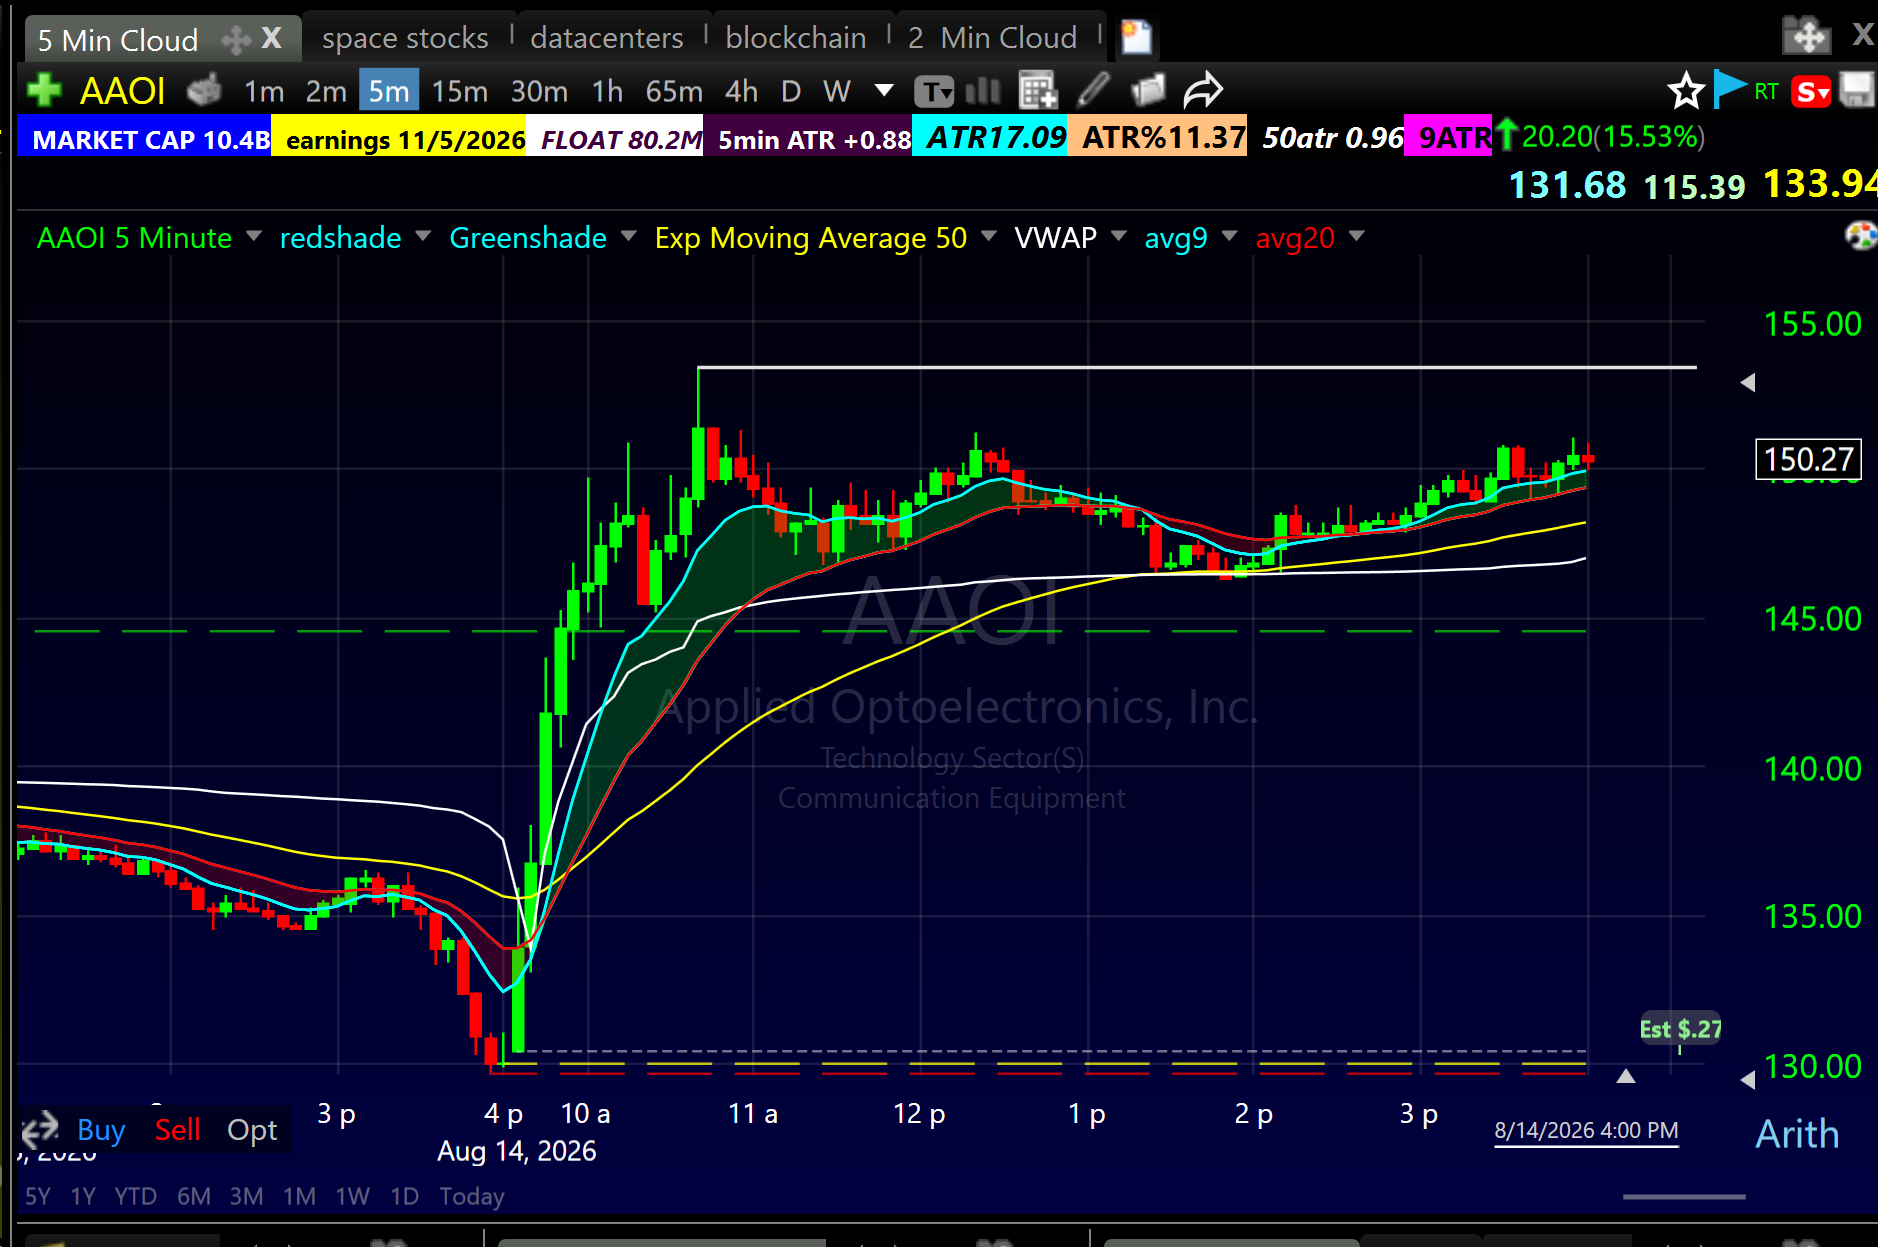Switch to the space stocks tab
This screenshot has width=1878, height=1247.
(x=405, y=38)
